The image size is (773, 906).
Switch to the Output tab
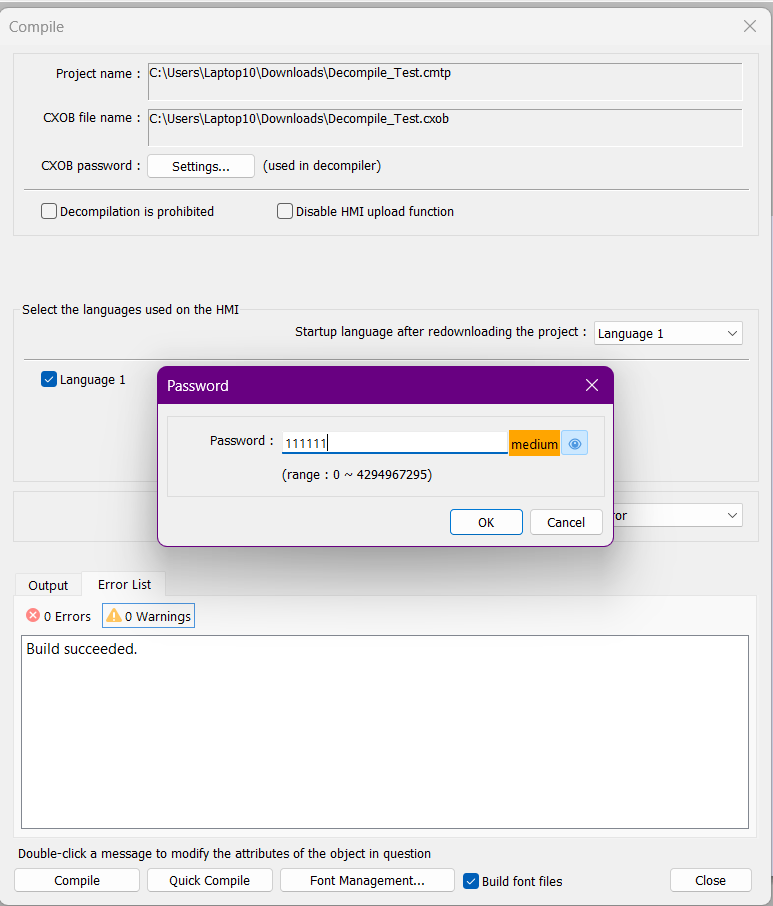[48, 585]
